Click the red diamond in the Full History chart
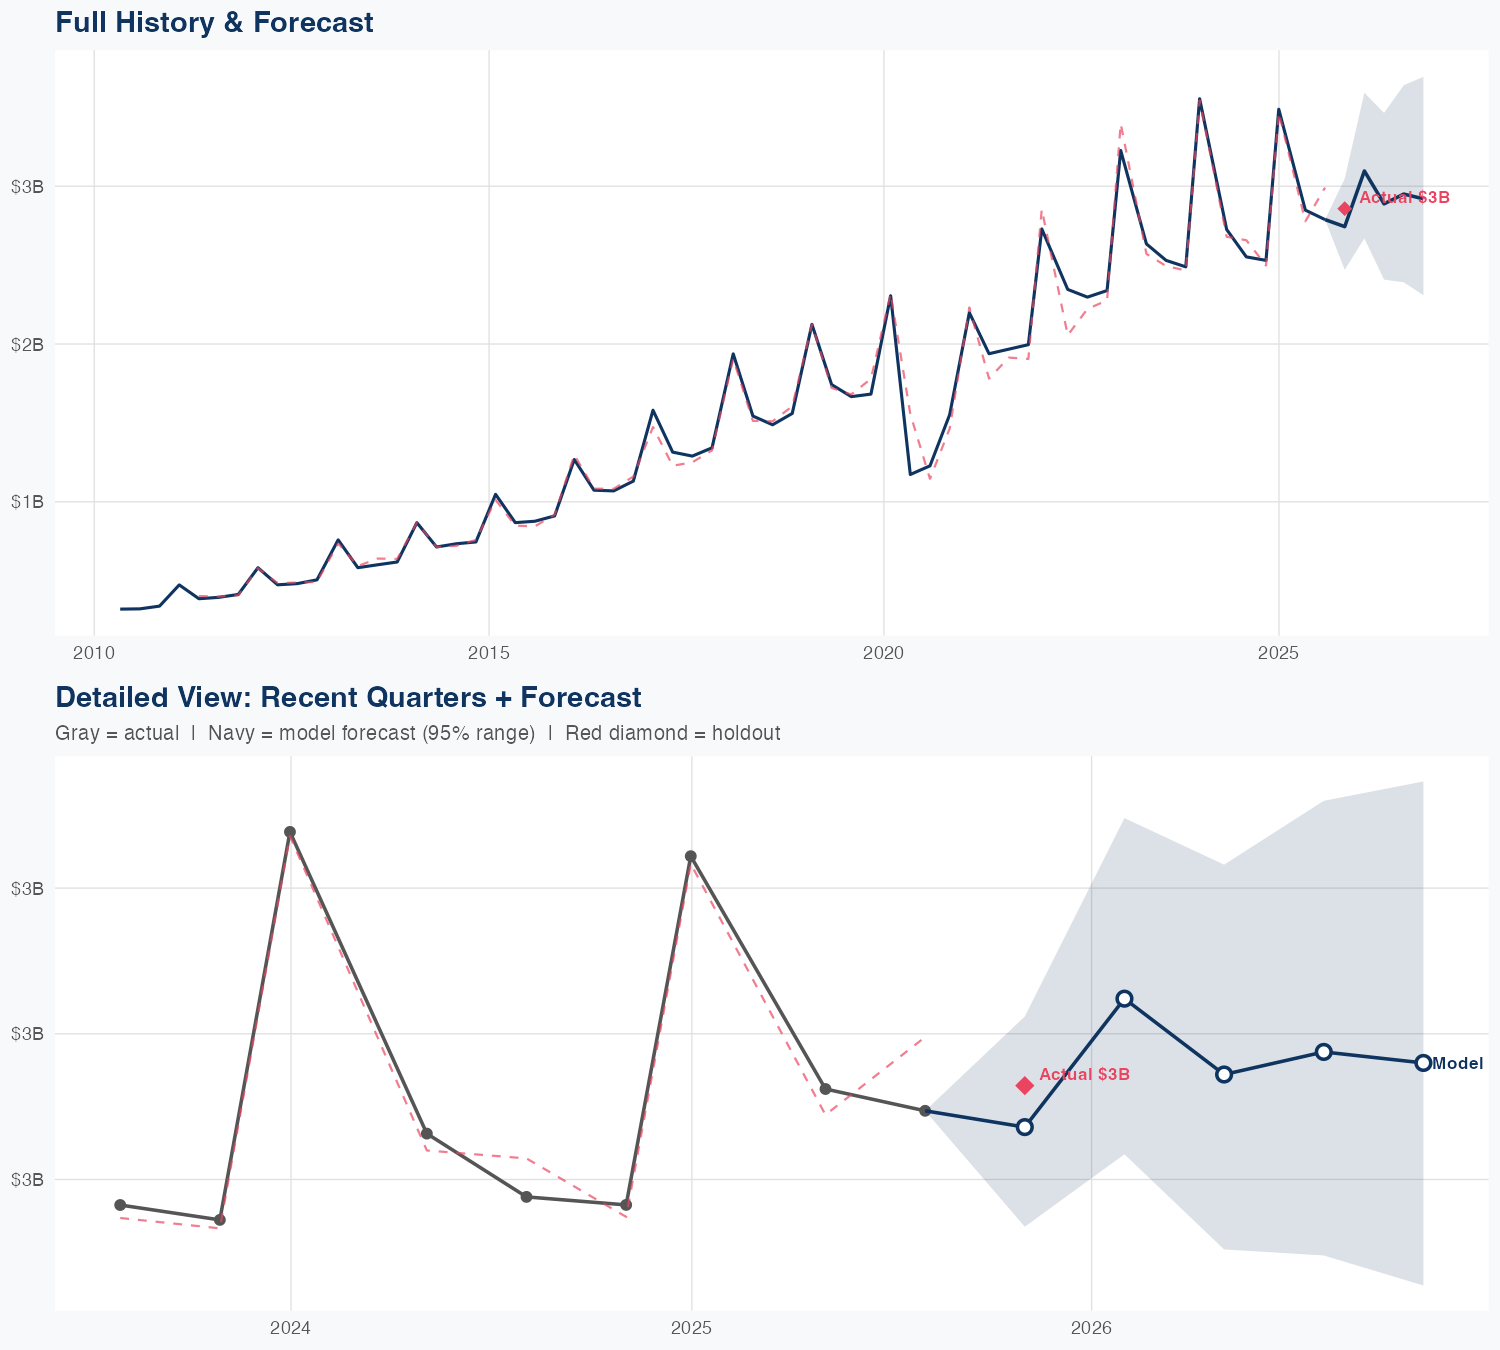1500x1350 pixels. click(1345, 209)
